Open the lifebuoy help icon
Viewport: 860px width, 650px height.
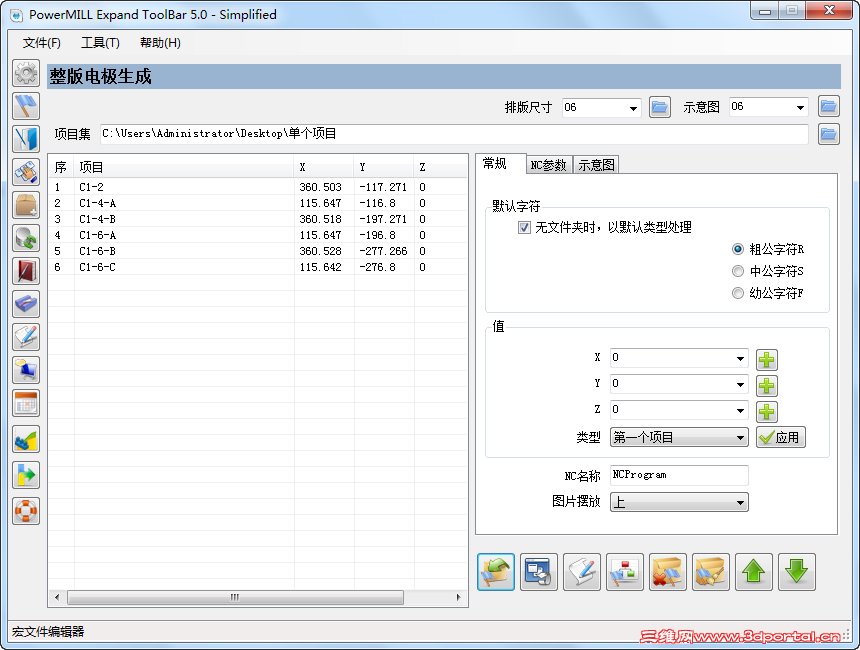click(26, 511)
